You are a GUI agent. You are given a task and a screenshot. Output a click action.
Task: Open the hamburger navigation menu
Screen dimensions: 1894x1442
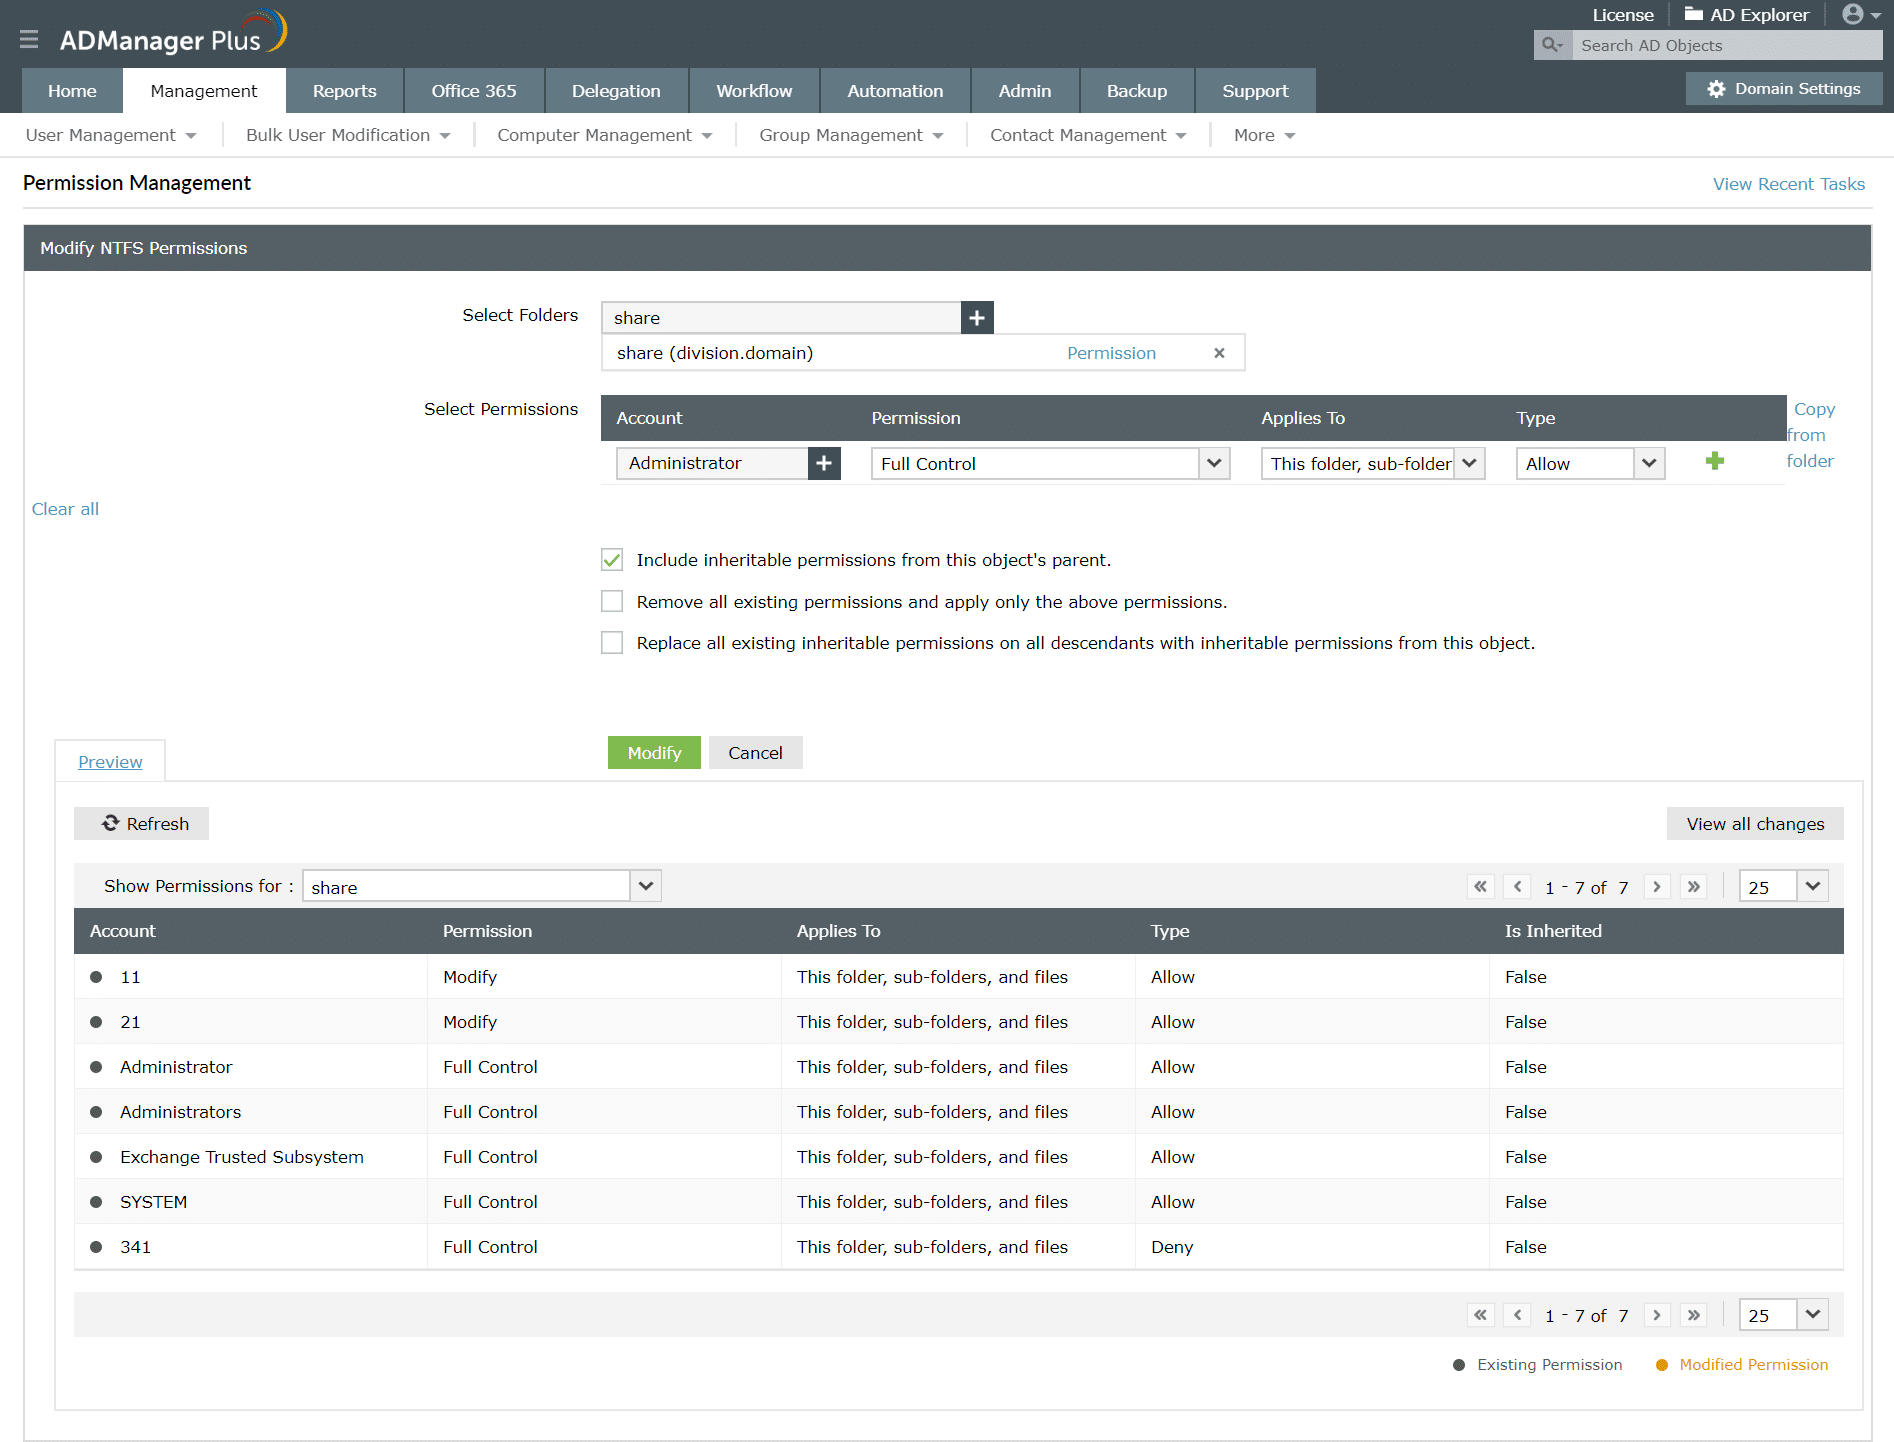pyautogui.click(x=29, y=39)
